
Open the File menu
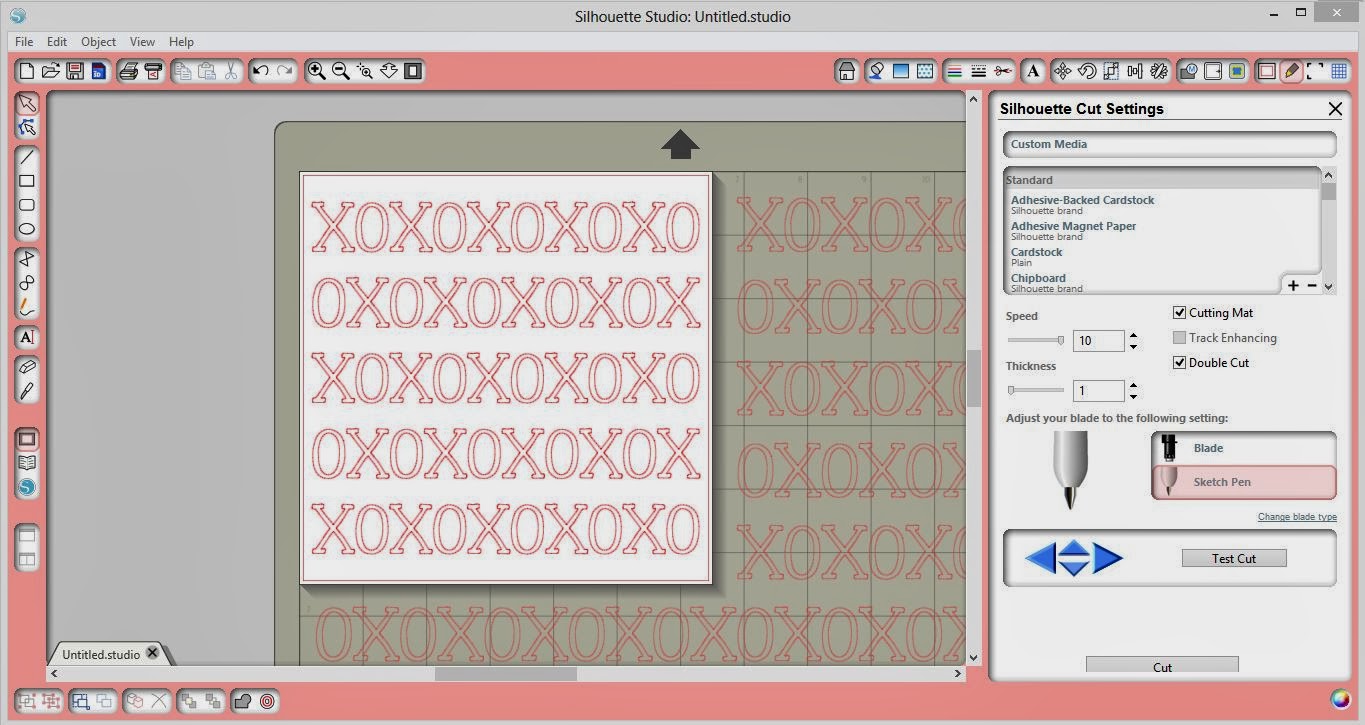point(24,42)
